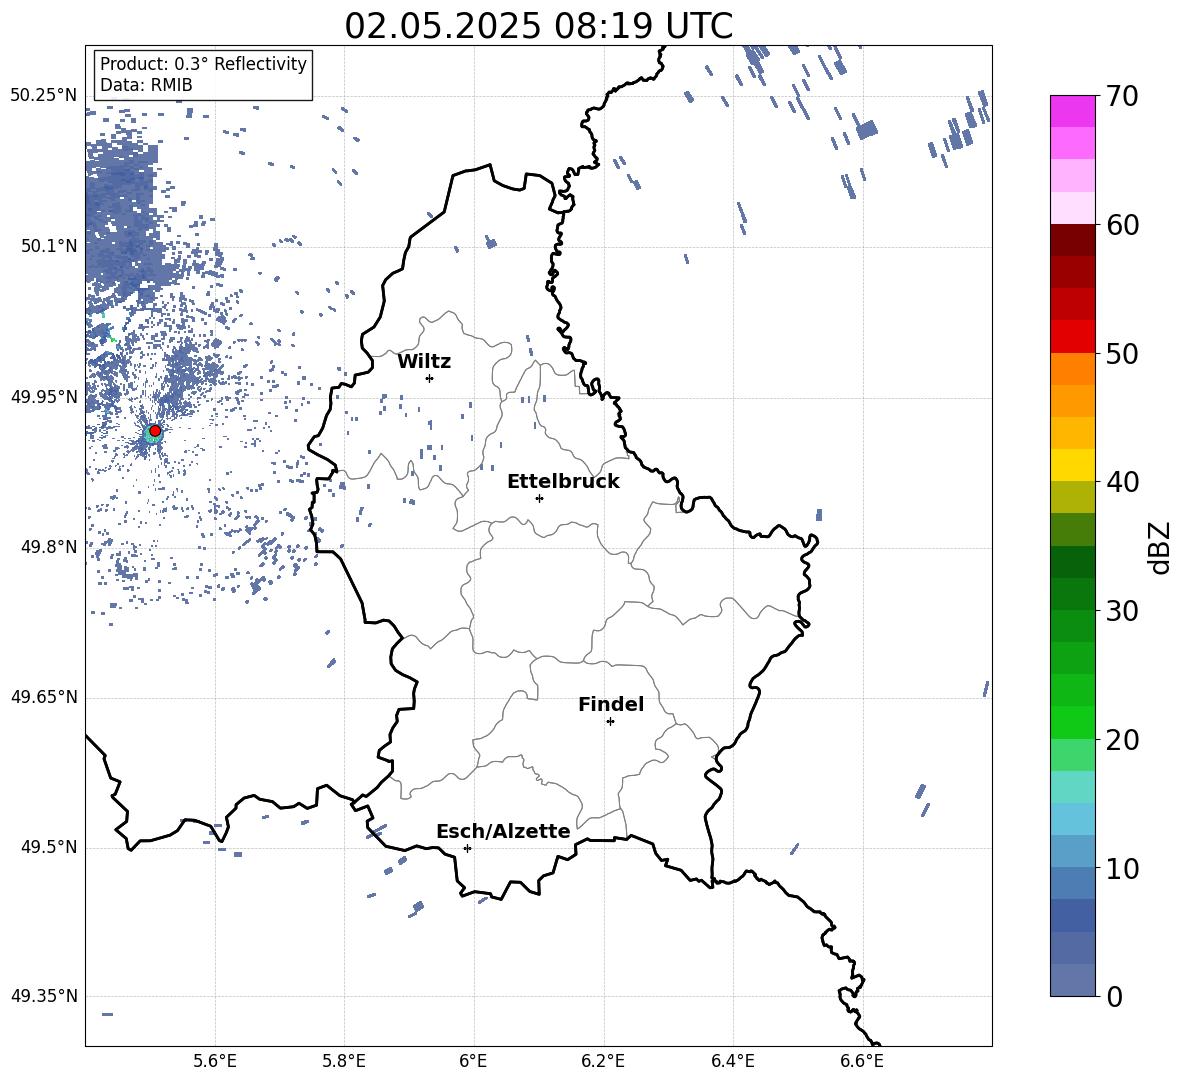This screenshot has width=1184, height=1081.
Task: Click the 50.1°N latitude label
Action: click(x=49, y=246)
